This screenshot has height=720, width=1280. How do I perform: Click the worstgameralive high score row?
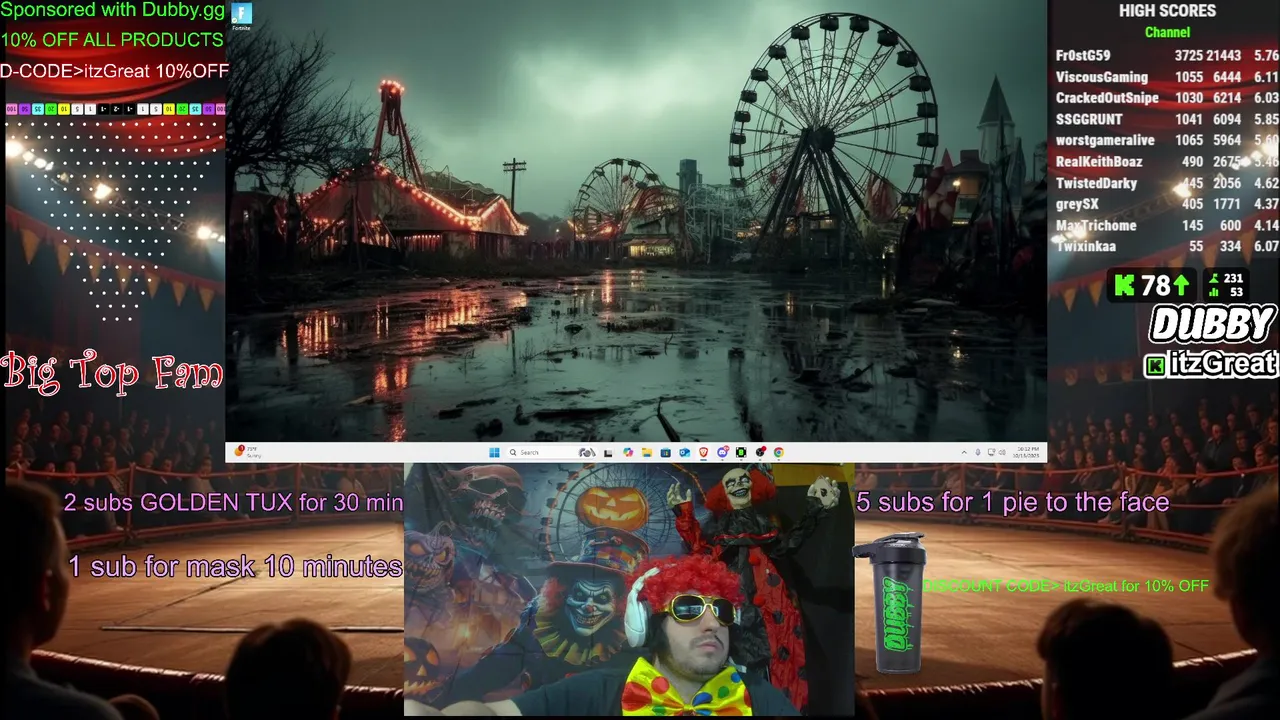coord(1167,141)
